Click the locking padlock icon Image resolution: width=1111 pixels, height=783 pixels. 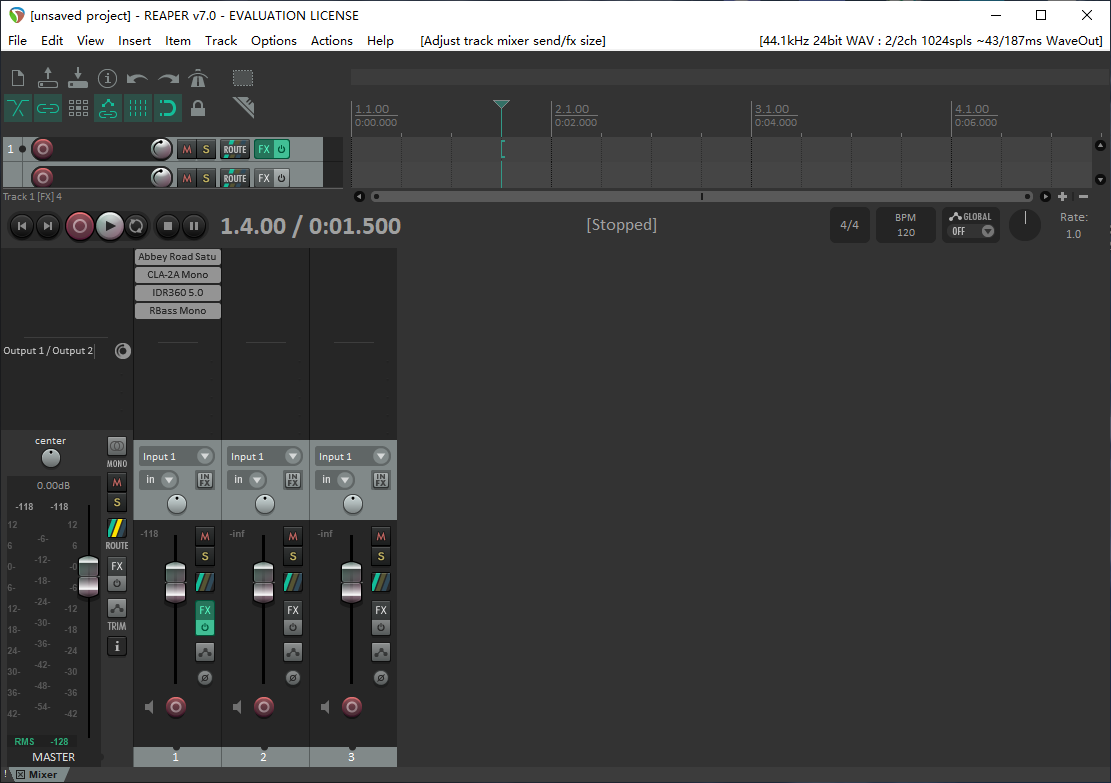pos(198,108)
